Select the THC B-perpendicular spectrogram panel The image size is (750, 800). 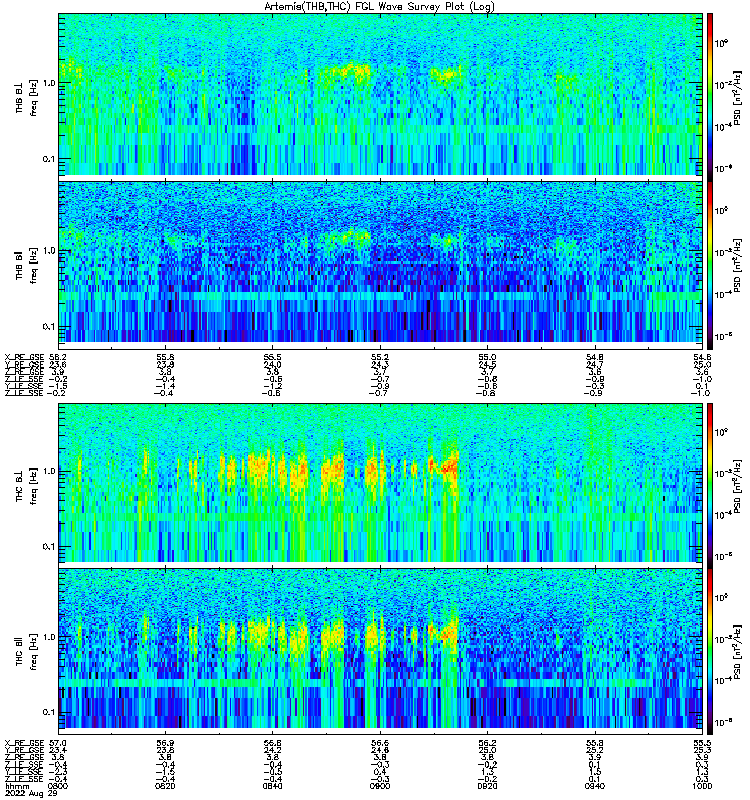tap(381, 483)
